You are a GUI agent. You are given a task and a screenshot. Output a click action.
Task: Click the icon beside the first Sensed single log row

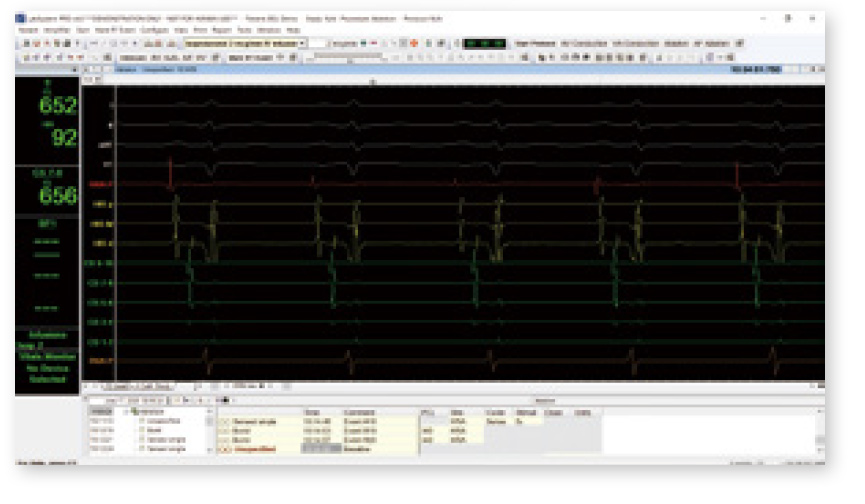[x=224, y=421]
